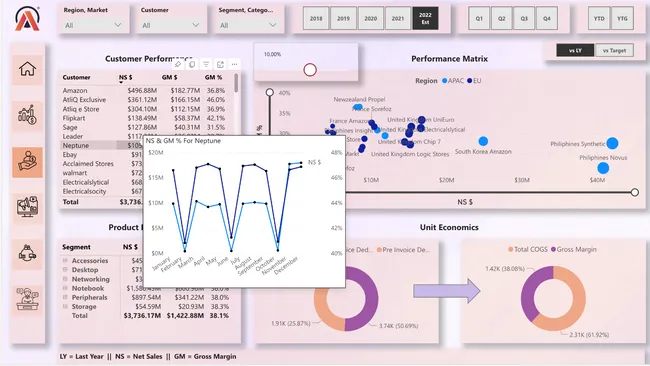Select the South Korea Amazon scatter bubble
The width and height of the screenshot is (650, 366).
483,141
